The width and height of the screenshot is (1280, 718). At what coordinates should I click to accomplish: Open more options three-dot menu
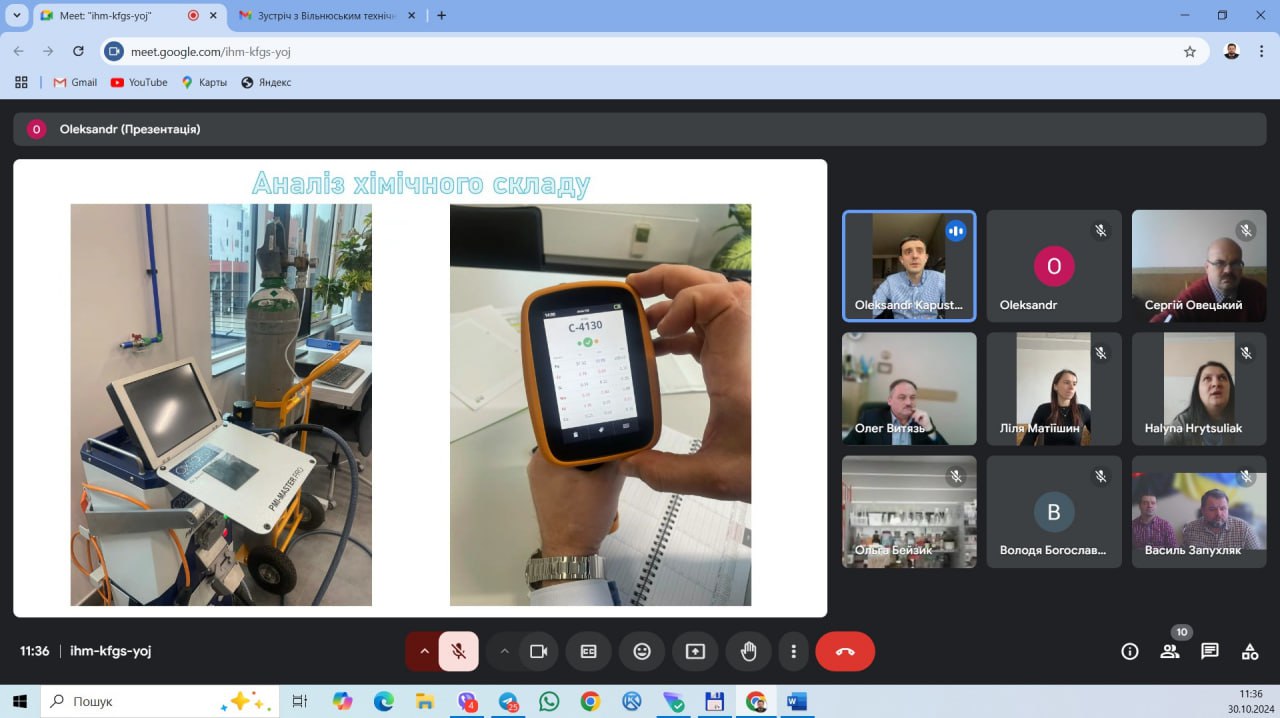pos(793,651)
